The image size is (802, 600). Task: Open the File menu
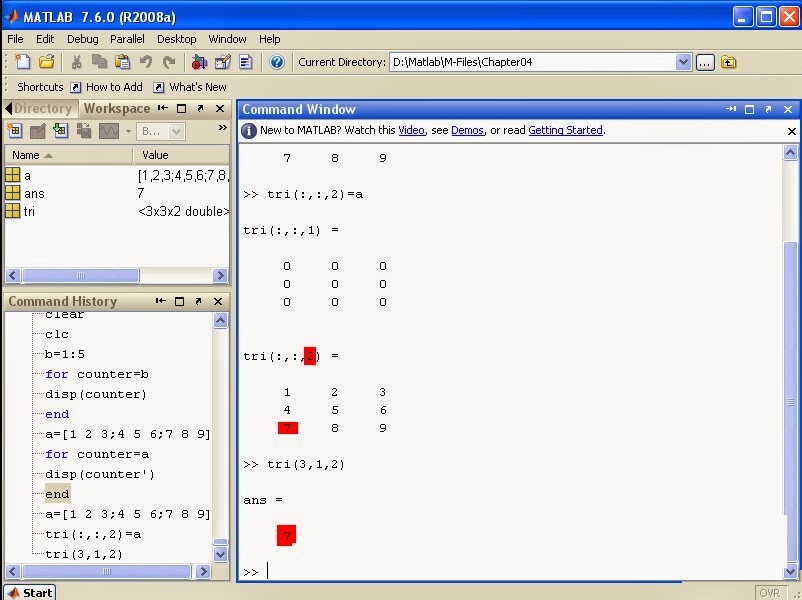point(15,39)
